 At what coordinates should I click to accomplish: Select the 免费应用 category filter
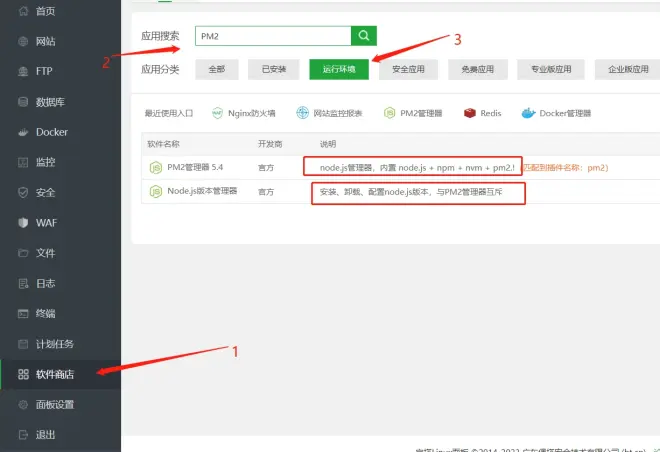coord(478,69)
